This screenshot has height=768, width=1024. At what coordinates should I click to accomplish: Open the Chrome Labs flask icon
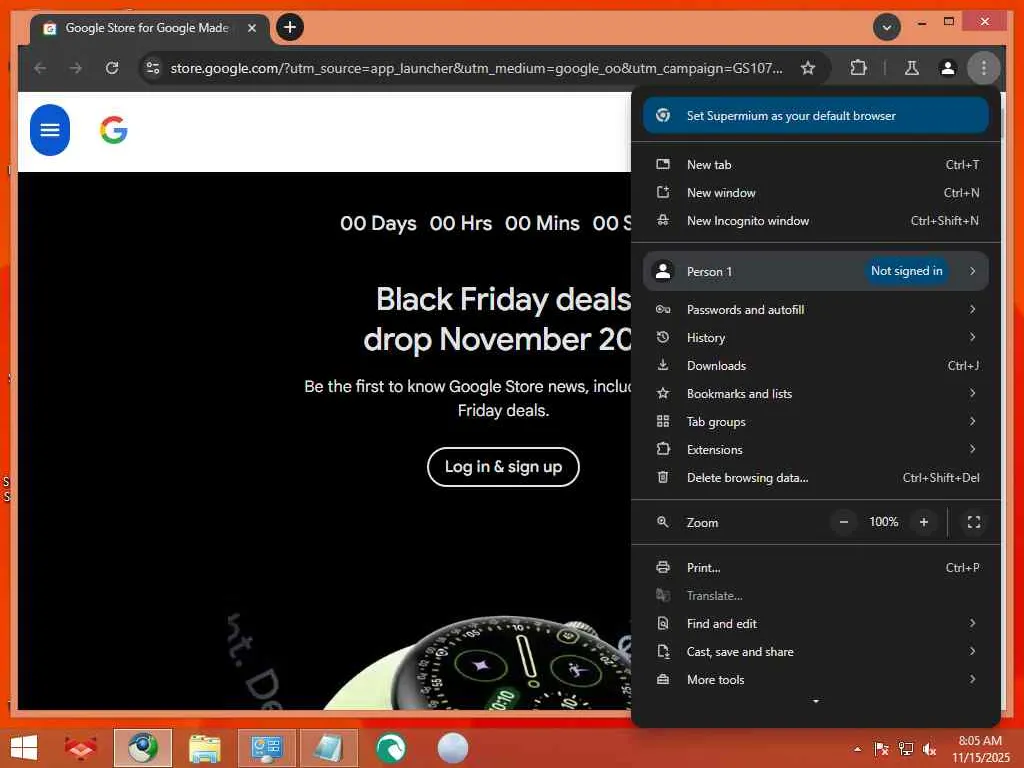point(912,68)
